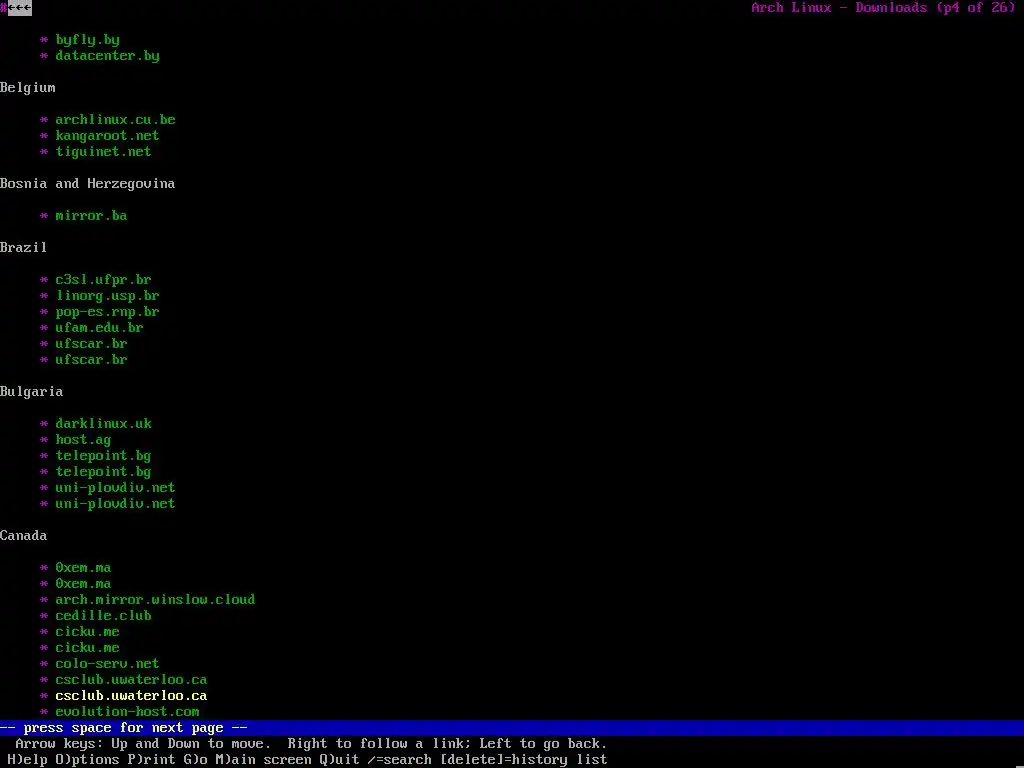Follow the host.ag mirror link
1024x768 pixels.
tap(83, 440)
